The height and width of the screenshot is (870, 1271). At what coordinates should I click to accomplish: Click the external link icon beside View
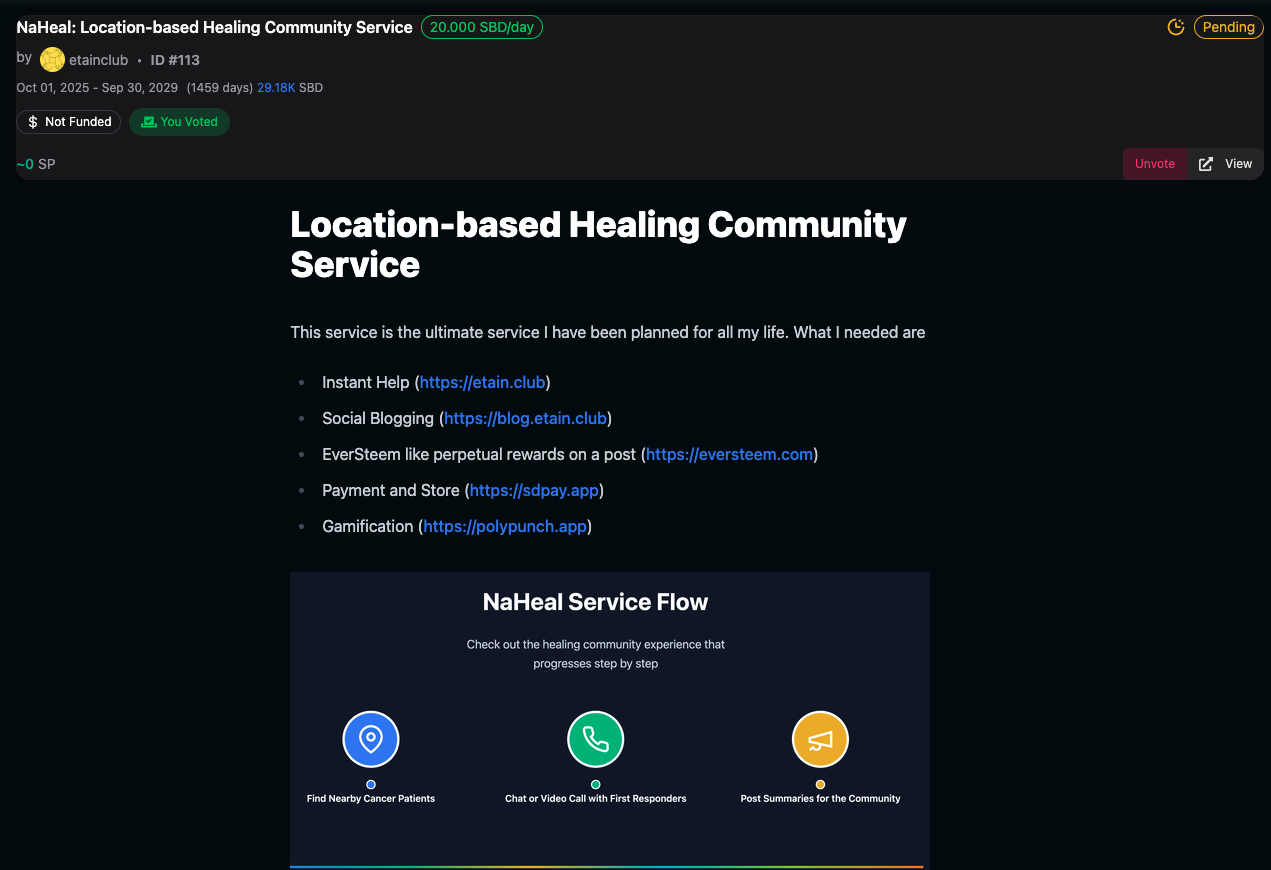pos(1206,164)
